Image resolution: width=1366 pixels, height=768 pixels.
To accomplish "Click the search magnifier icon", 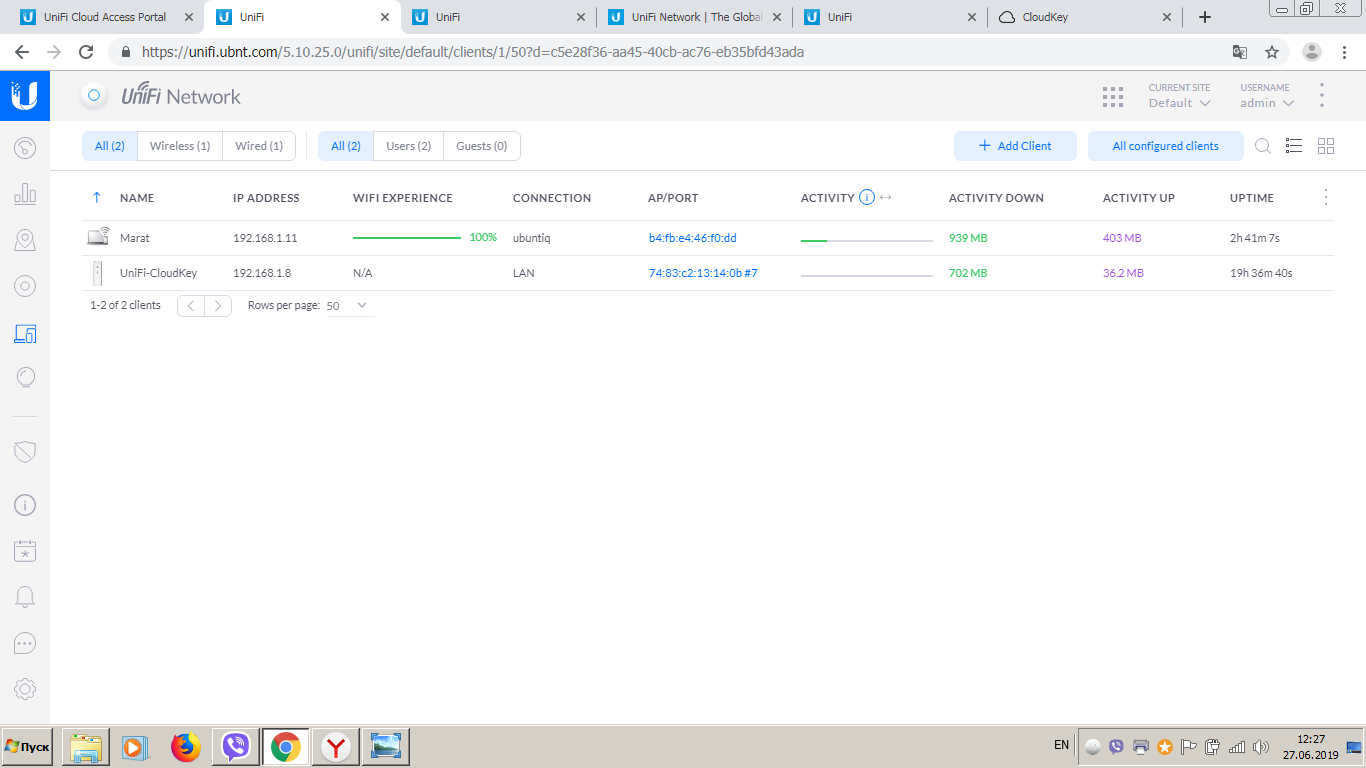I will tap(1263, 146).
